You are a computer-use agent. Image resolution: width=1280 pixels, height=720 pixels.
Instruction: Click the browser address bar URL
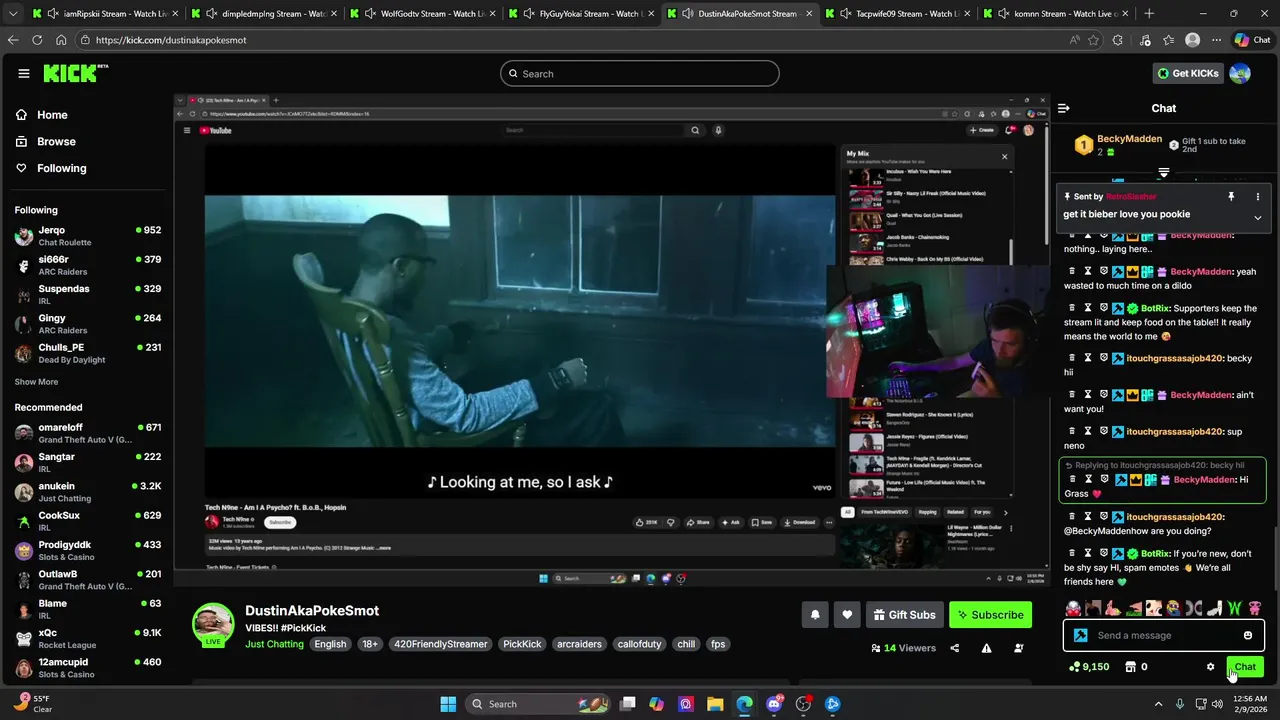point(172,40)
